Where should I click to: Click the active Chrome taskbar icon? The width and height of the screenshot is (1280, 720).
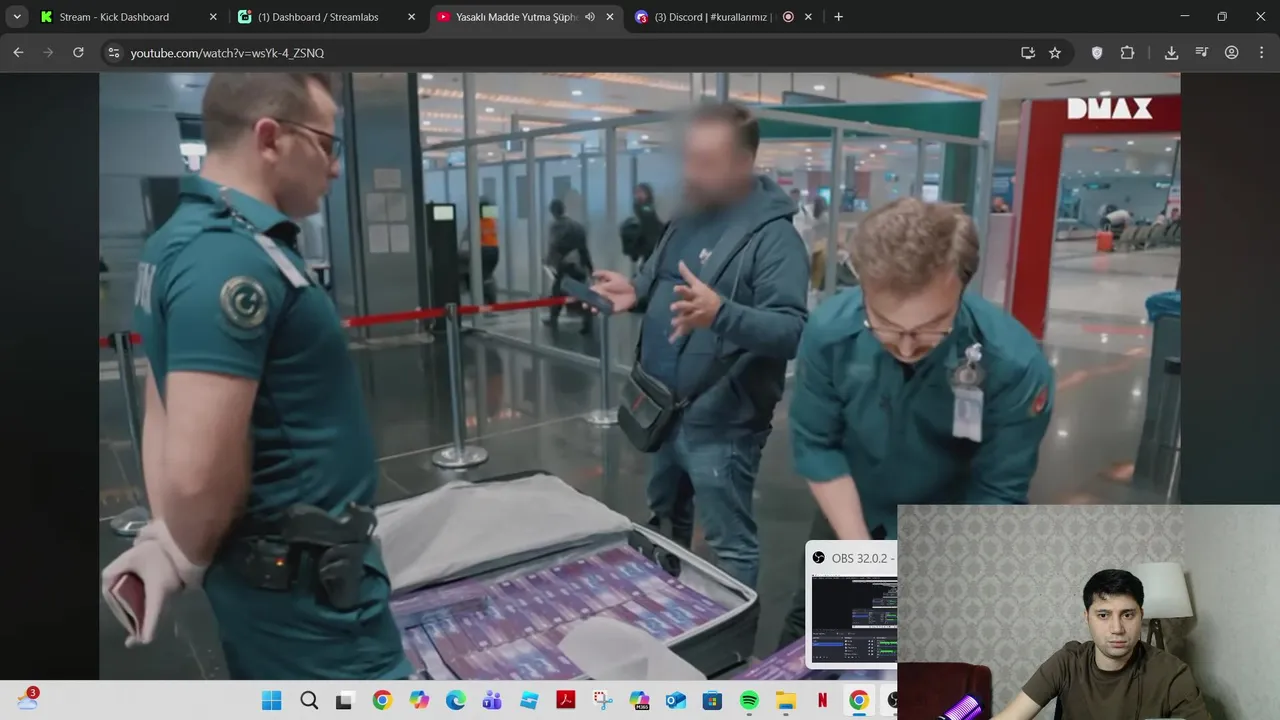pyautogui.click(x=859, y=701)
